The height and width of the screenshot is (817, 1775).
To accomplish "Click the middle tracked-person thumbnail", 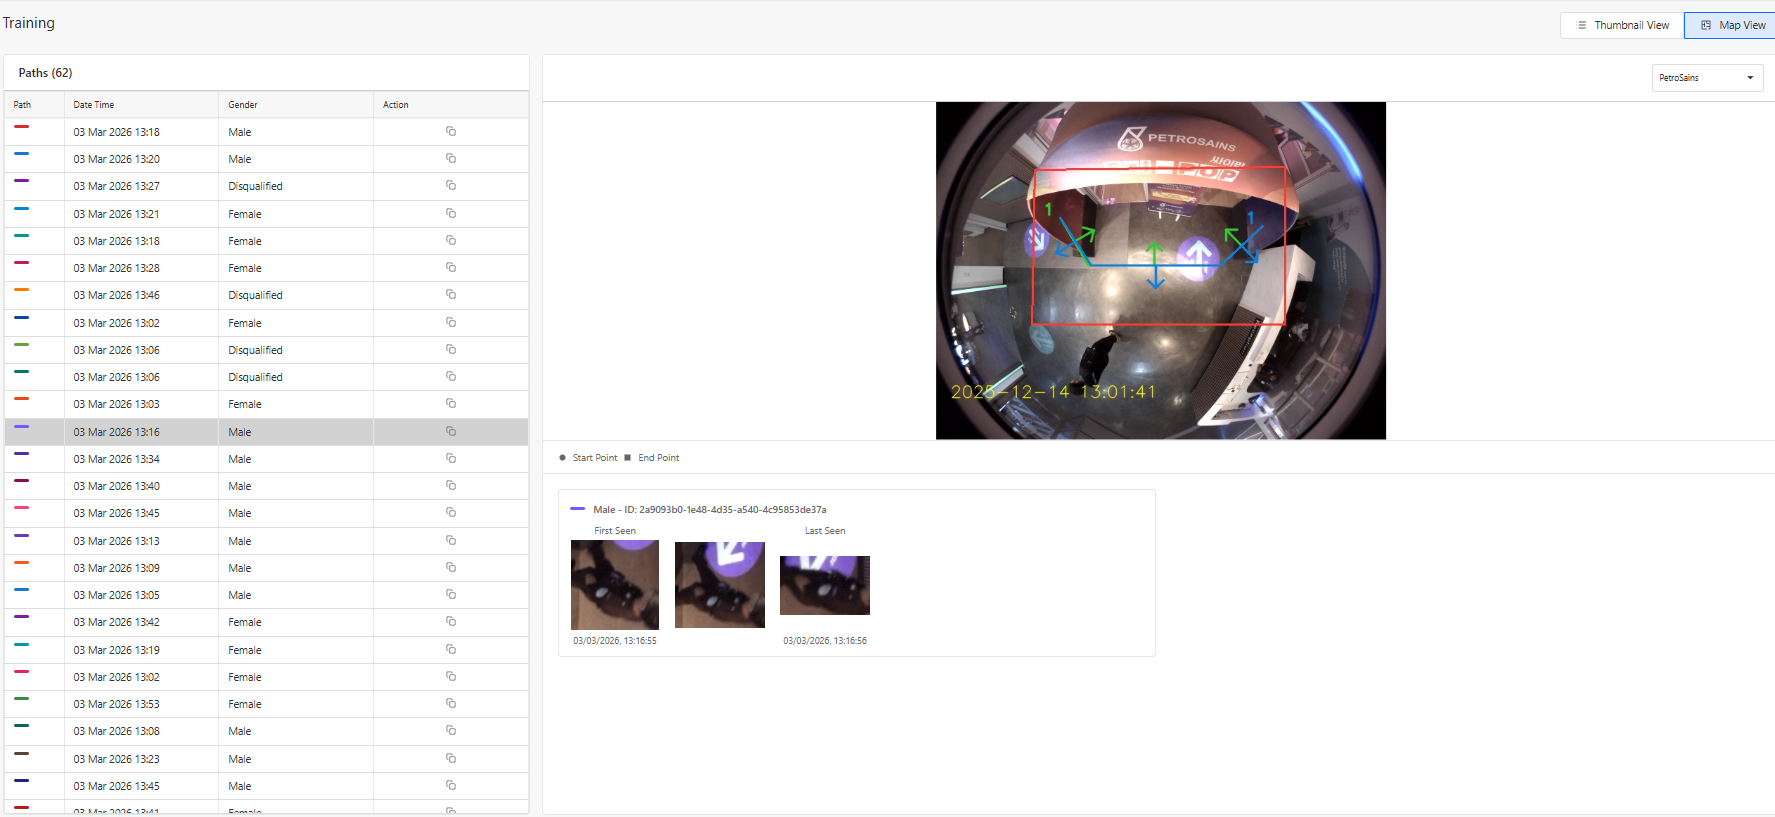I will point(719,585).
